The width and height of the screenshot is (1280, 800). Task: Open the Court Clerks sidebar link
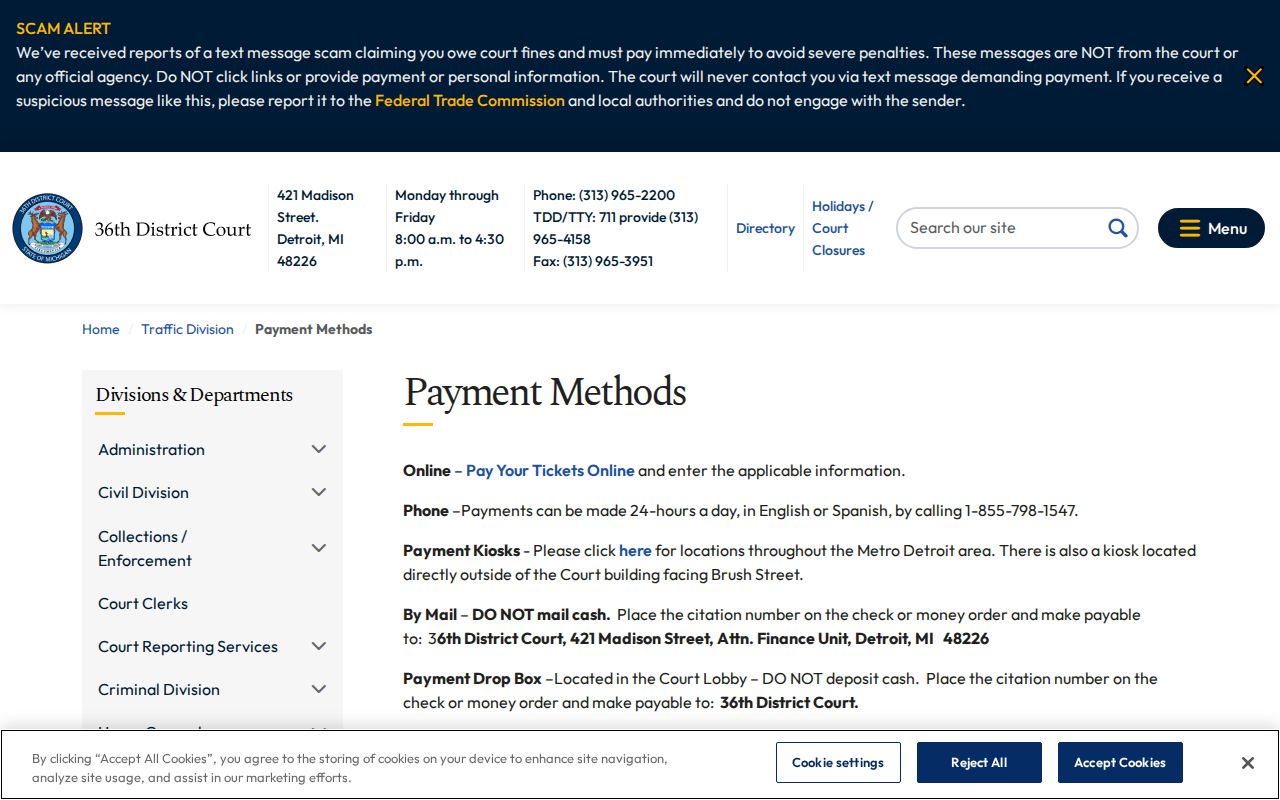point(143,603)
